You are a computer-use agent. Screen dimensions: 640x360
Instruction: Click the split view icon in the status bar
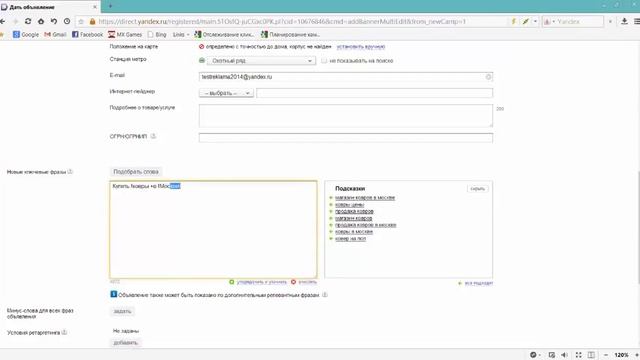(x=591, y=355)
